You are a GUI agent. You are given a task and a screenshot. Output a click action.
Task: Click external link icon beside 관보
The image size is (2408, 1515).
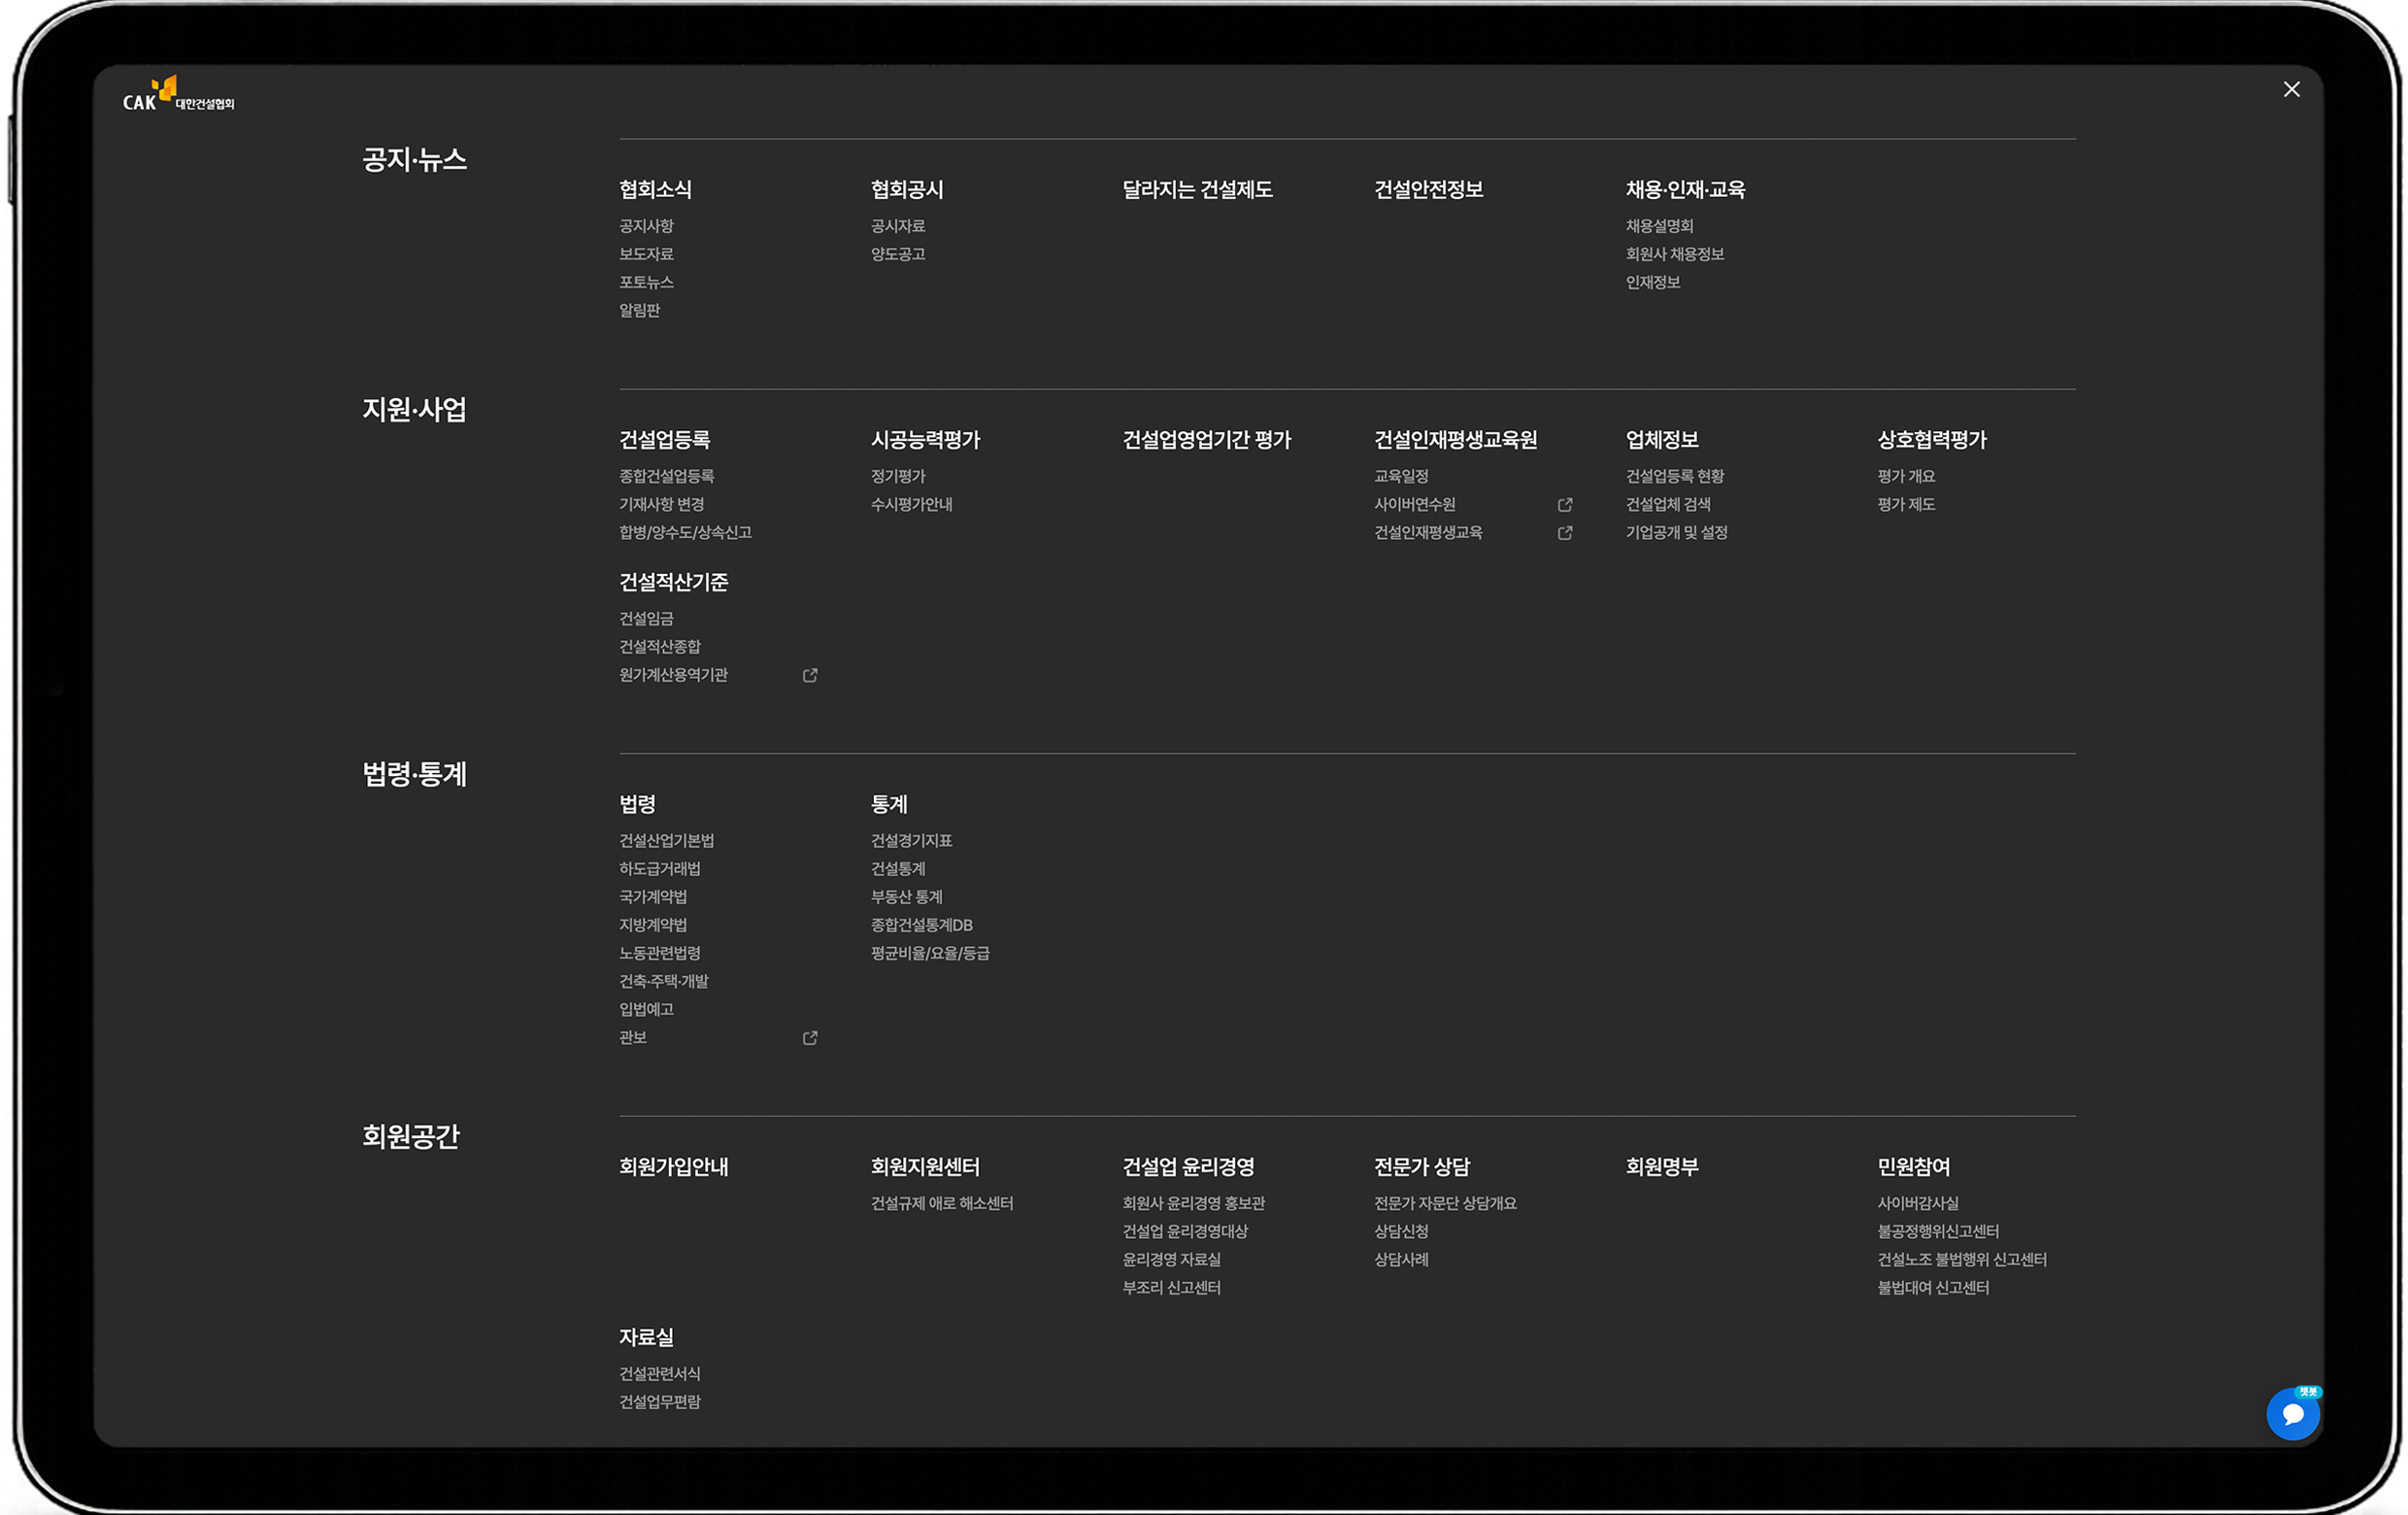coord(810,1038)
